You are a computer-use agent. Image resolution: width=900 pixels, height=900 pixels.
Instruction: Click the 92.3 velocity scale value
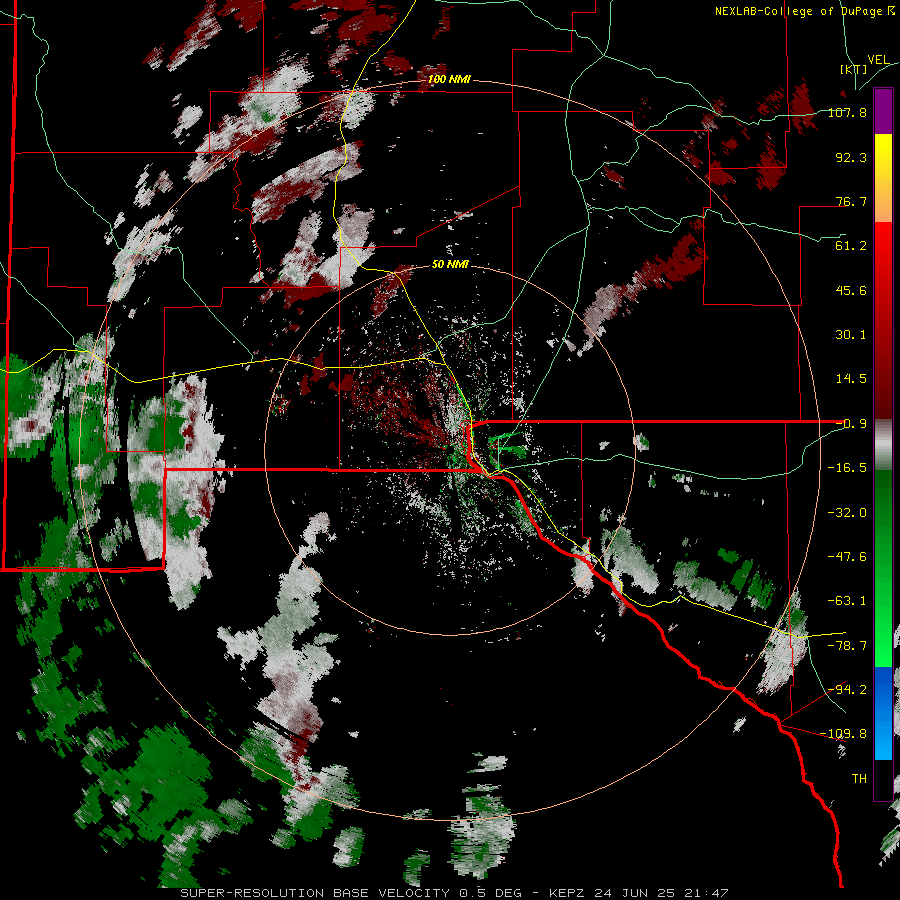pos(851,157)
